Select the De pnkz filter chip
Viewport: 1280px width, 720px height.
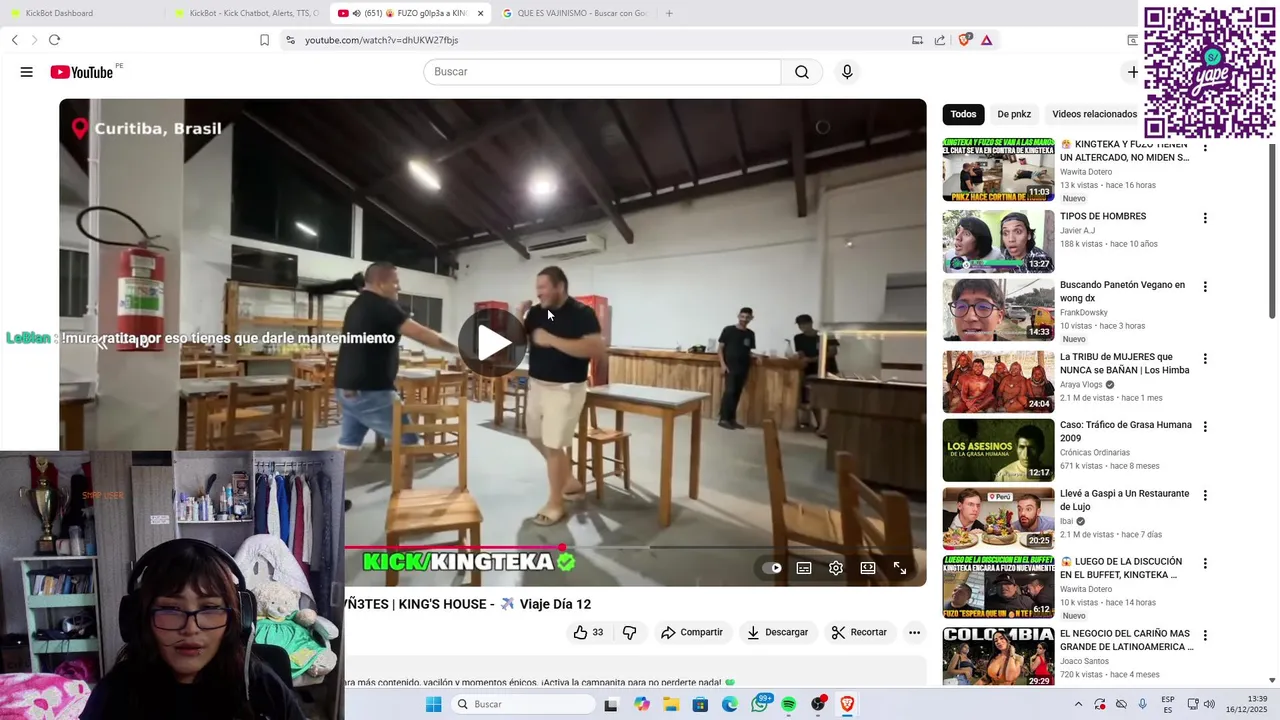pyautogui.click(x=1014, y=114)
